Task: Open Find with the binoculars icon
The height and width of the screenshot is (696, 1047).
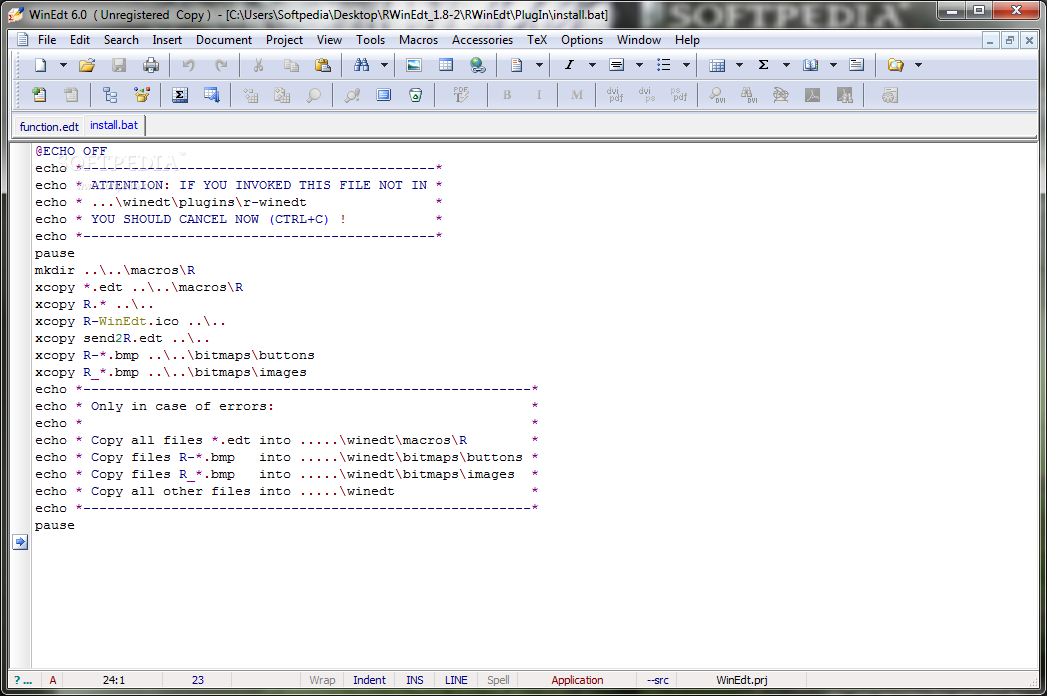Action: tap(361, 65)
